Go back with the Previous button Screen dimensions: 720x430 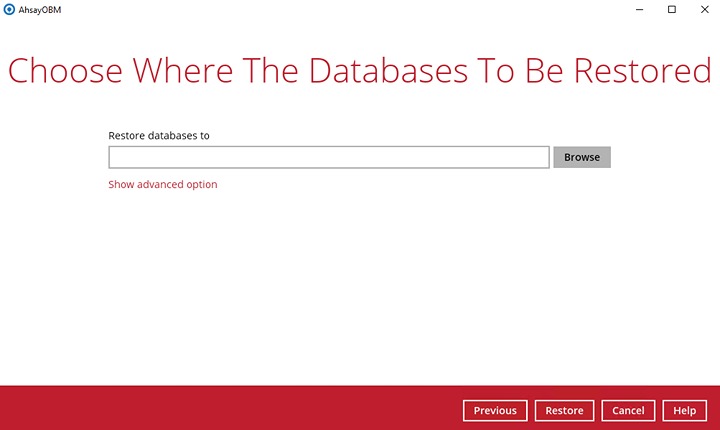pyautogui.click(x=495, y=410)
